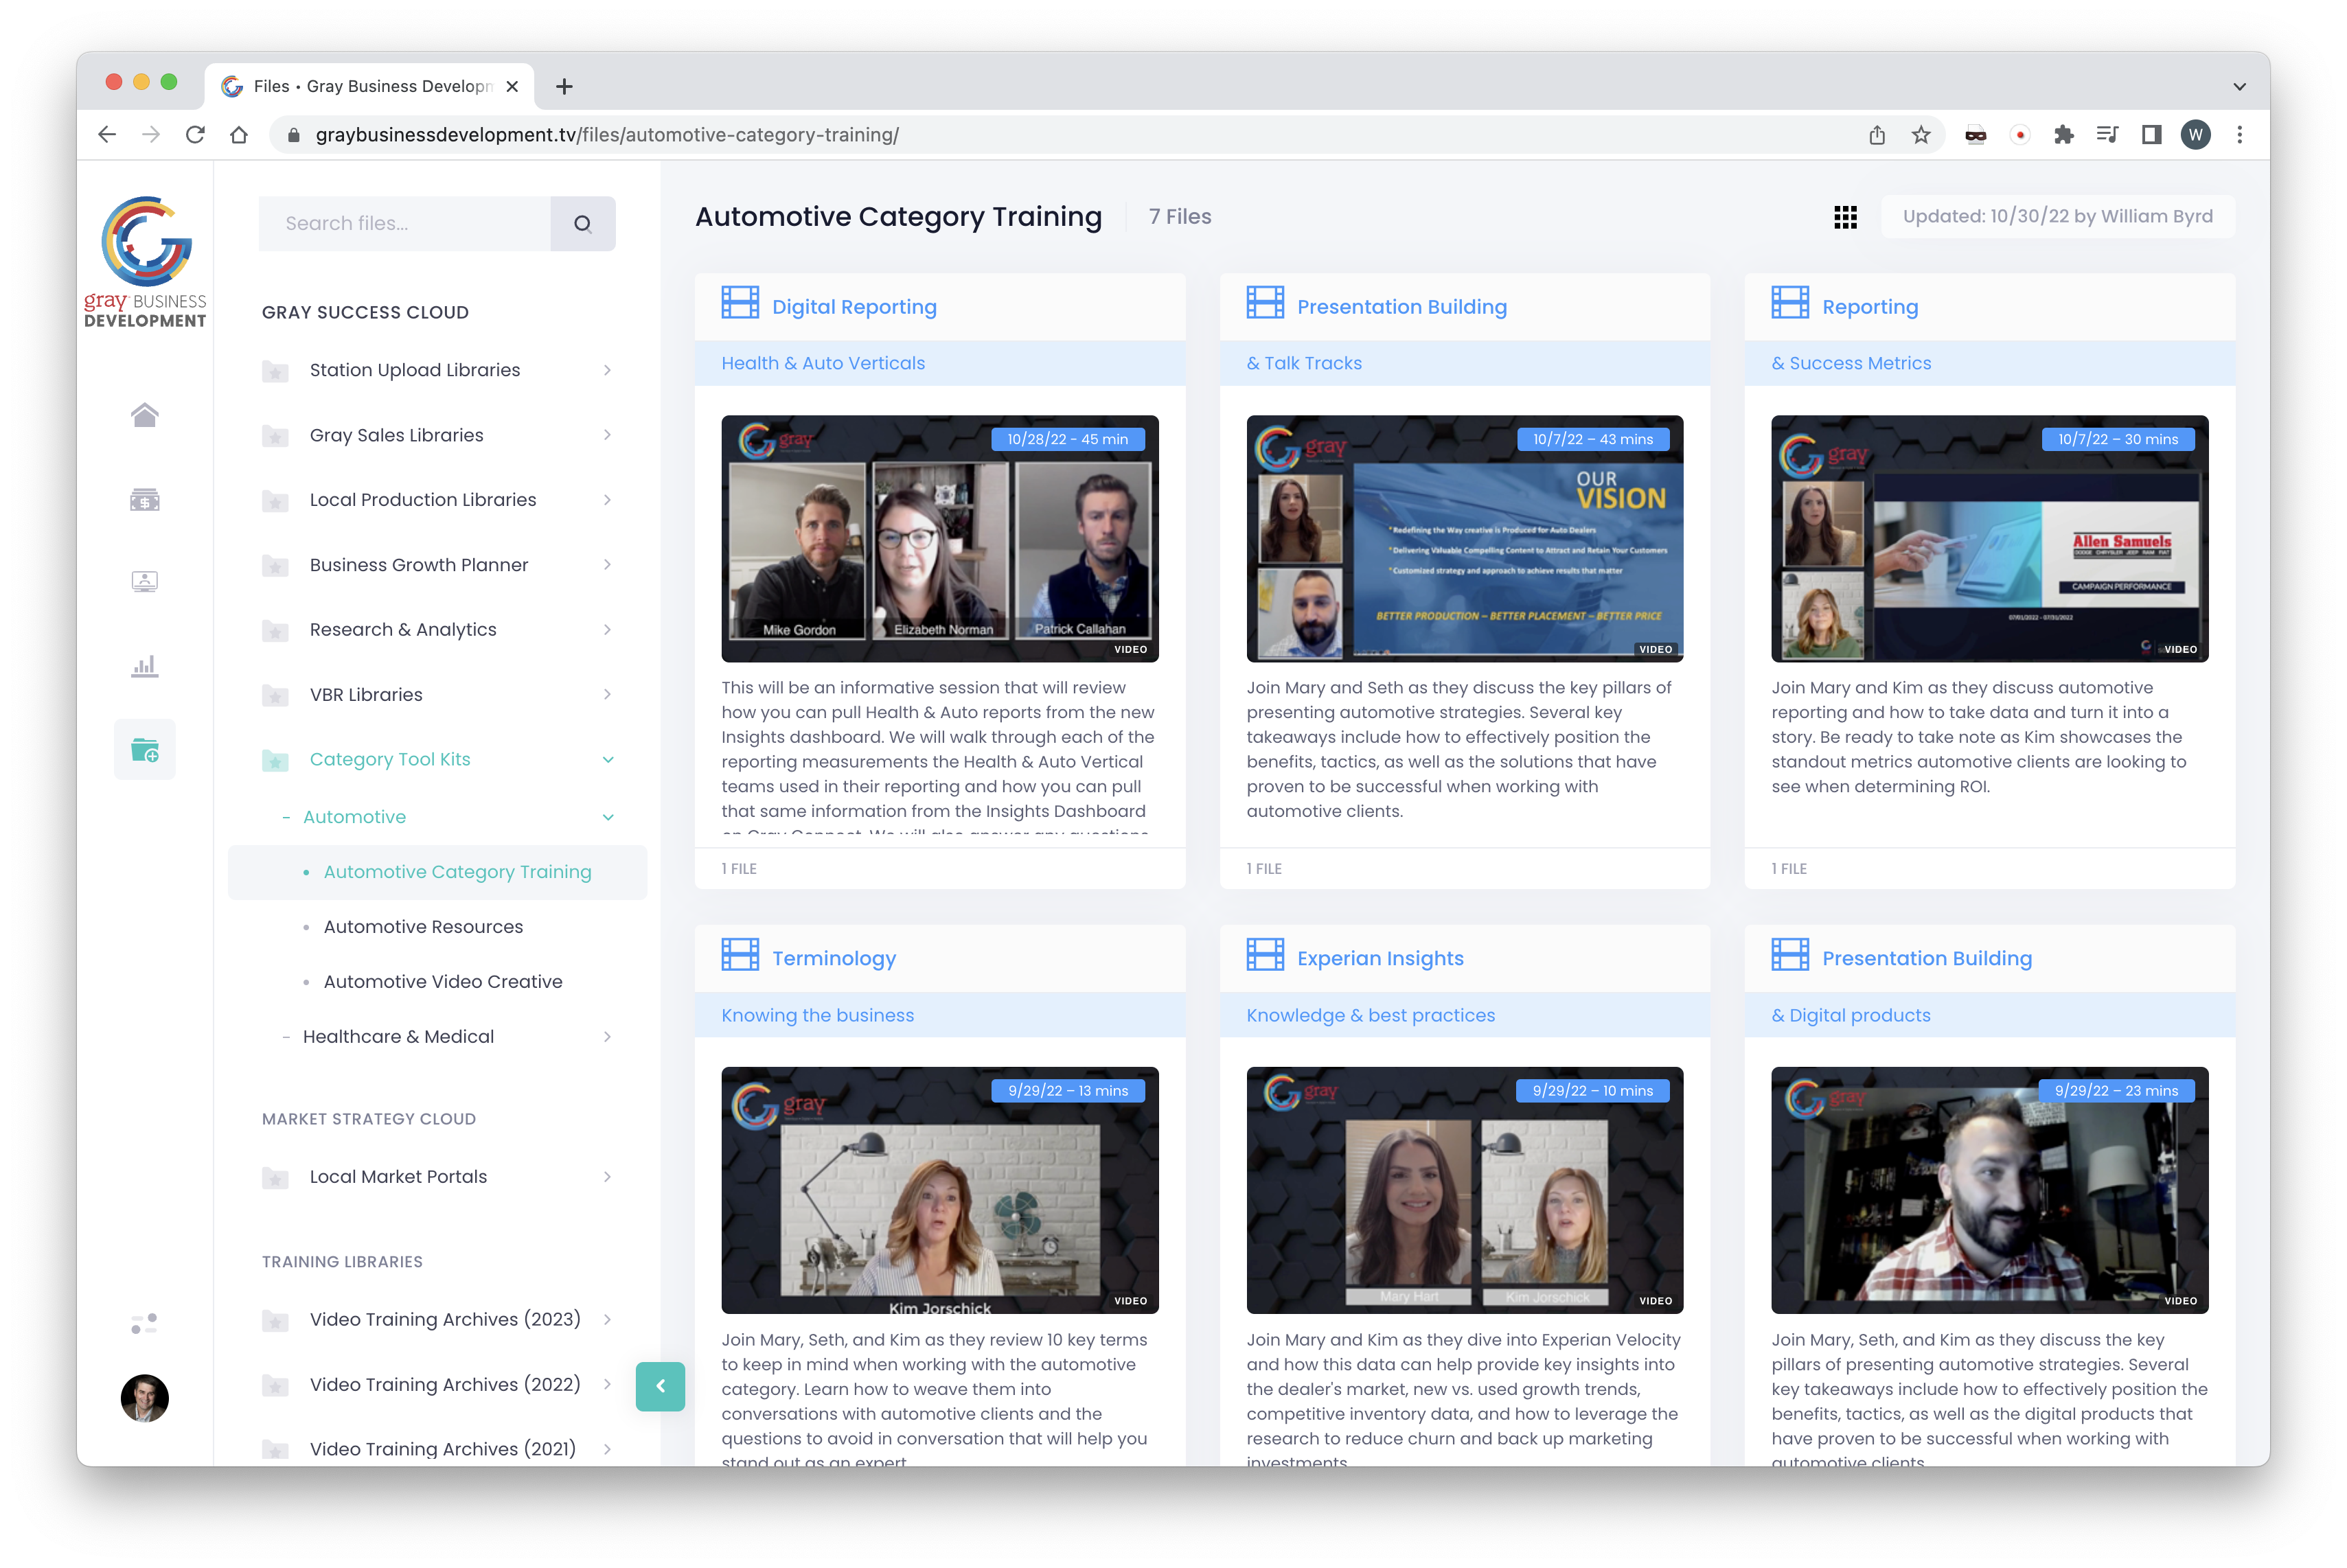Open the Presentation Building & Talk Tracks link

(1402, 307)
